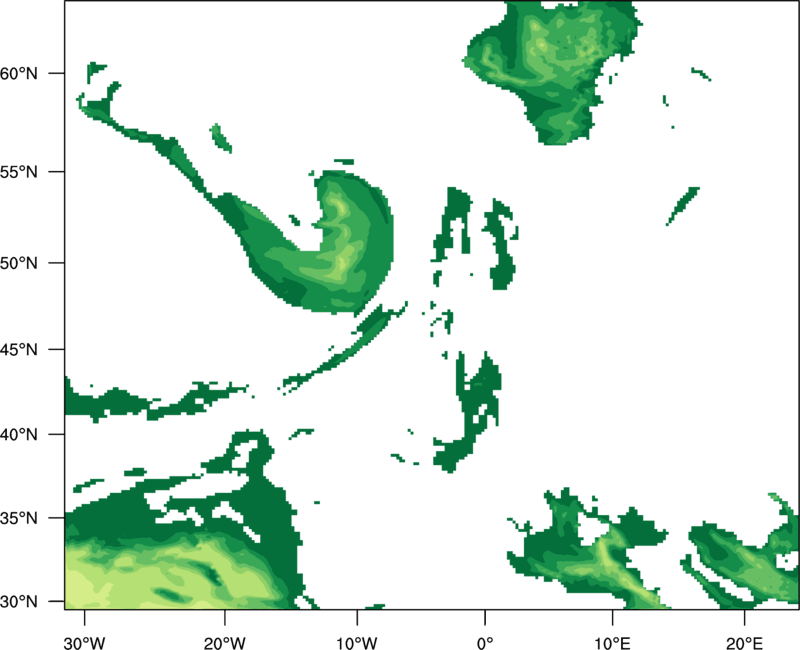Click the 60°N latitude label
This screenshot has width=800, height=650.
(x=19, y=73)
